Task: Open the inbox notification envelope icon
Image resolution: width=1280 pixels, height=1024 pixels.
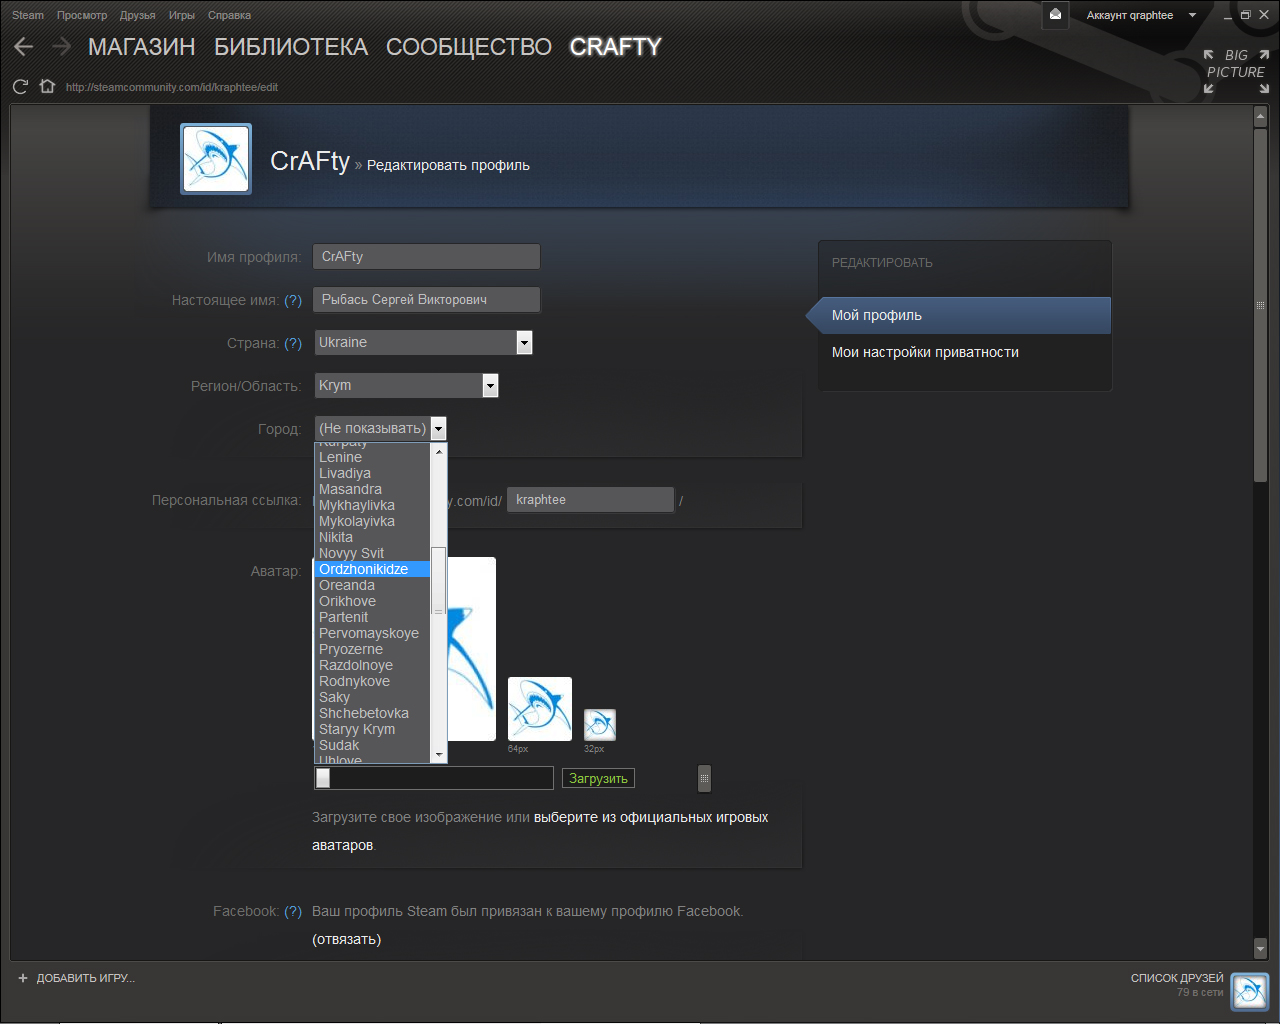Action: 1055,15
